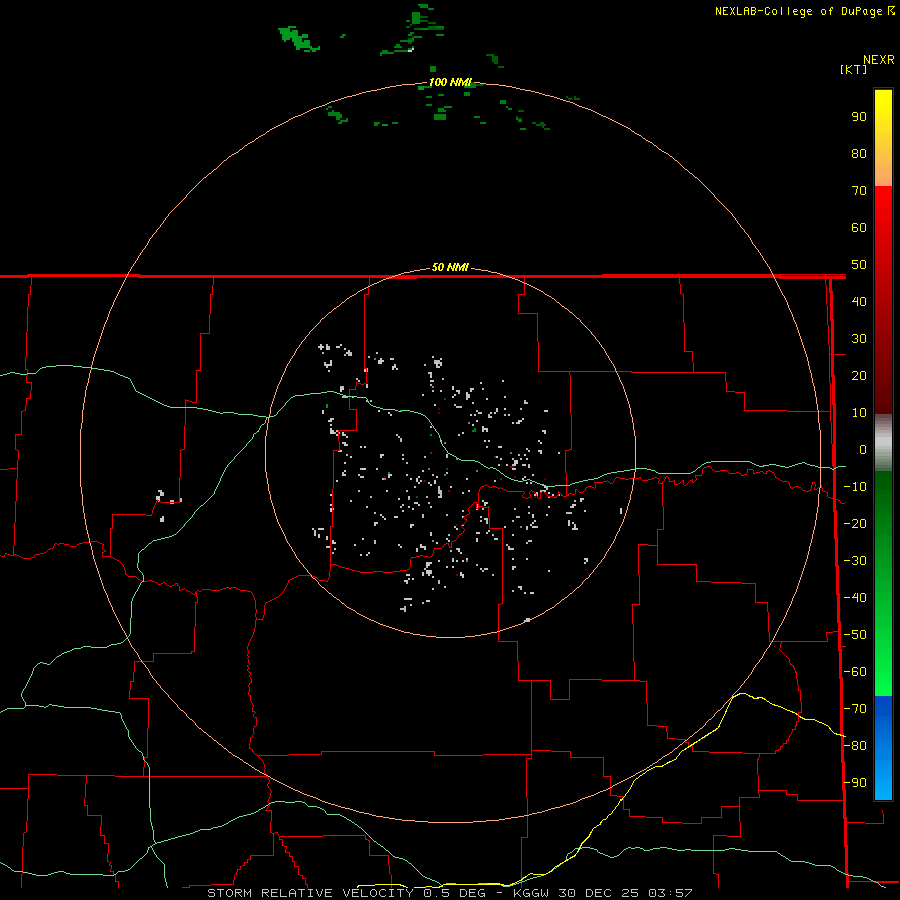The height and width of the screenshot is (900, 900).
Task: Click the -70 value on the velocity scale
Action: pos(855,709)
